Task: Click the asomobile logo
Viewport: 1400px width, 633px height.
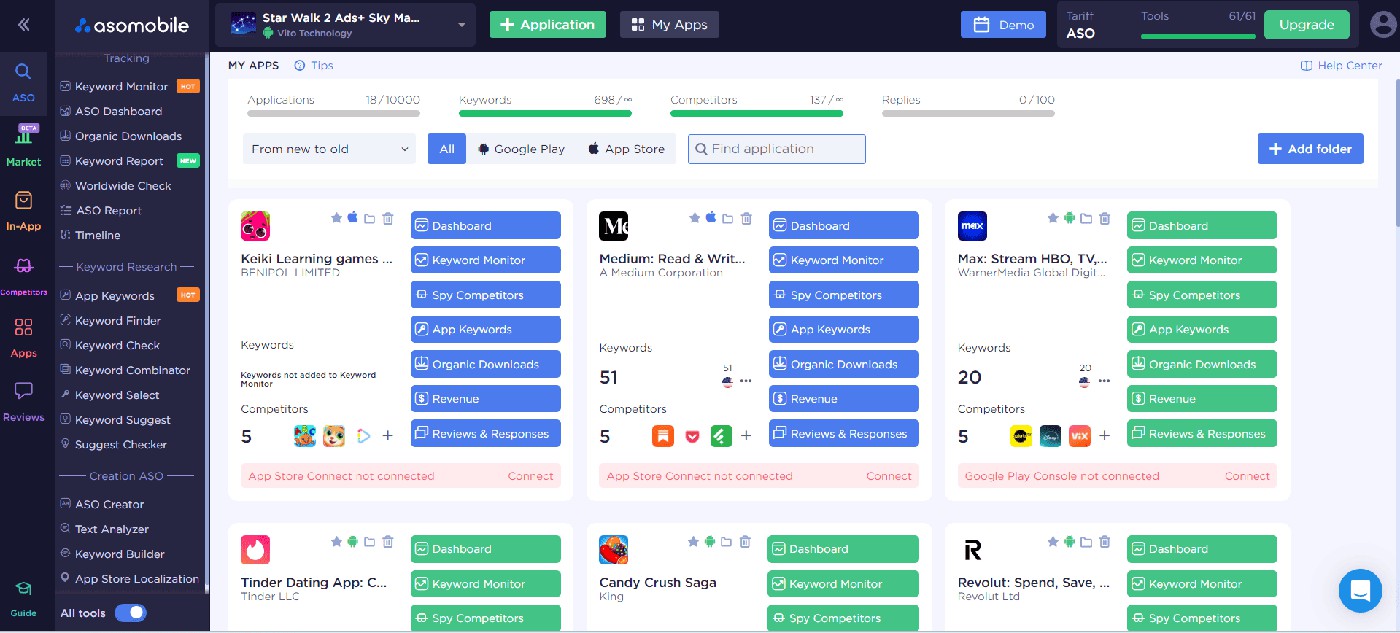Action: [132, 25]
